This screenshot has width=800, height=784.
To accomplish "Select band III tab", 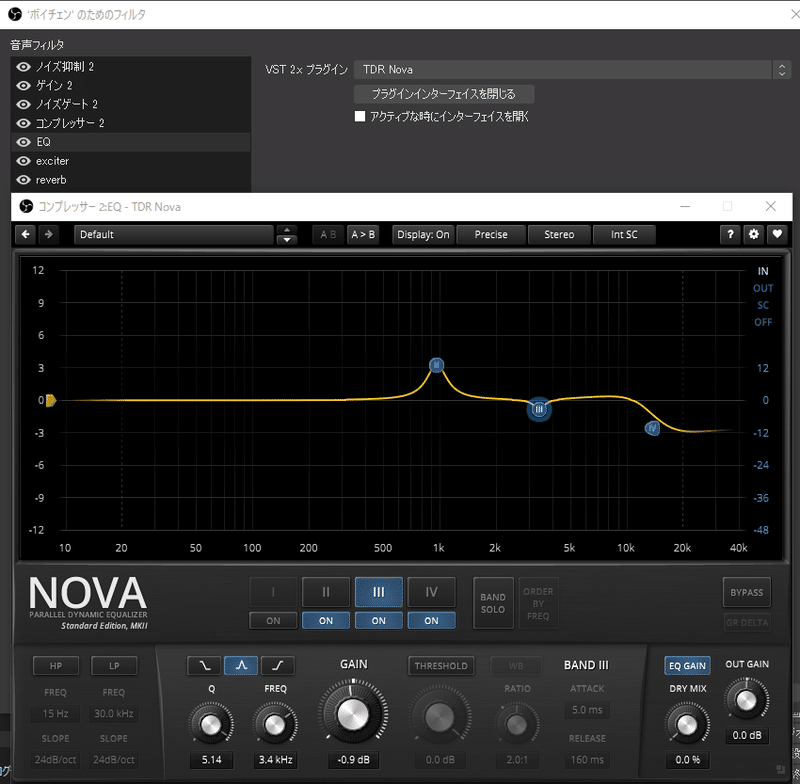I will click(379, 592).
